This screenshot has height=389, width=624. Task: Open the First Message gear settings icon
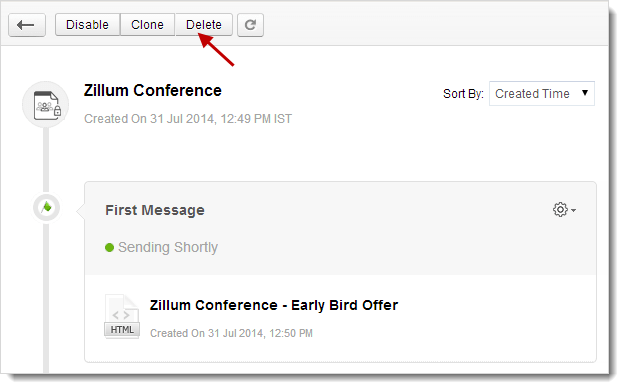560,209
